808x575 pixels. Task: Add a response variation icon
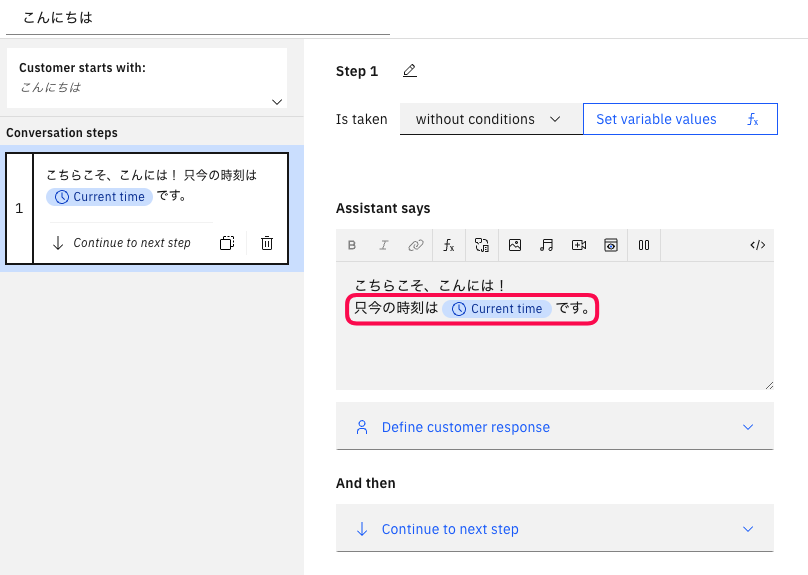[x=482, y=245]
